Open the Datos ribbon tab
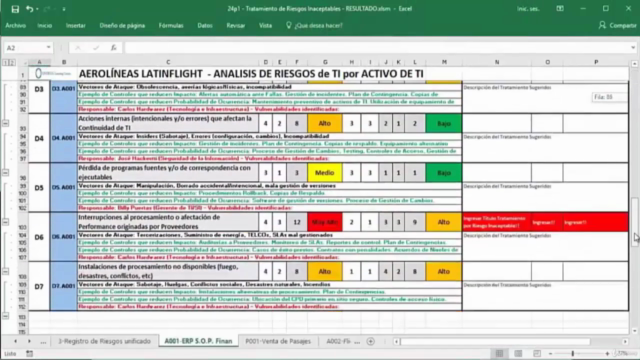This screenshot has width=640, height=360. click(x=205, y=25)
